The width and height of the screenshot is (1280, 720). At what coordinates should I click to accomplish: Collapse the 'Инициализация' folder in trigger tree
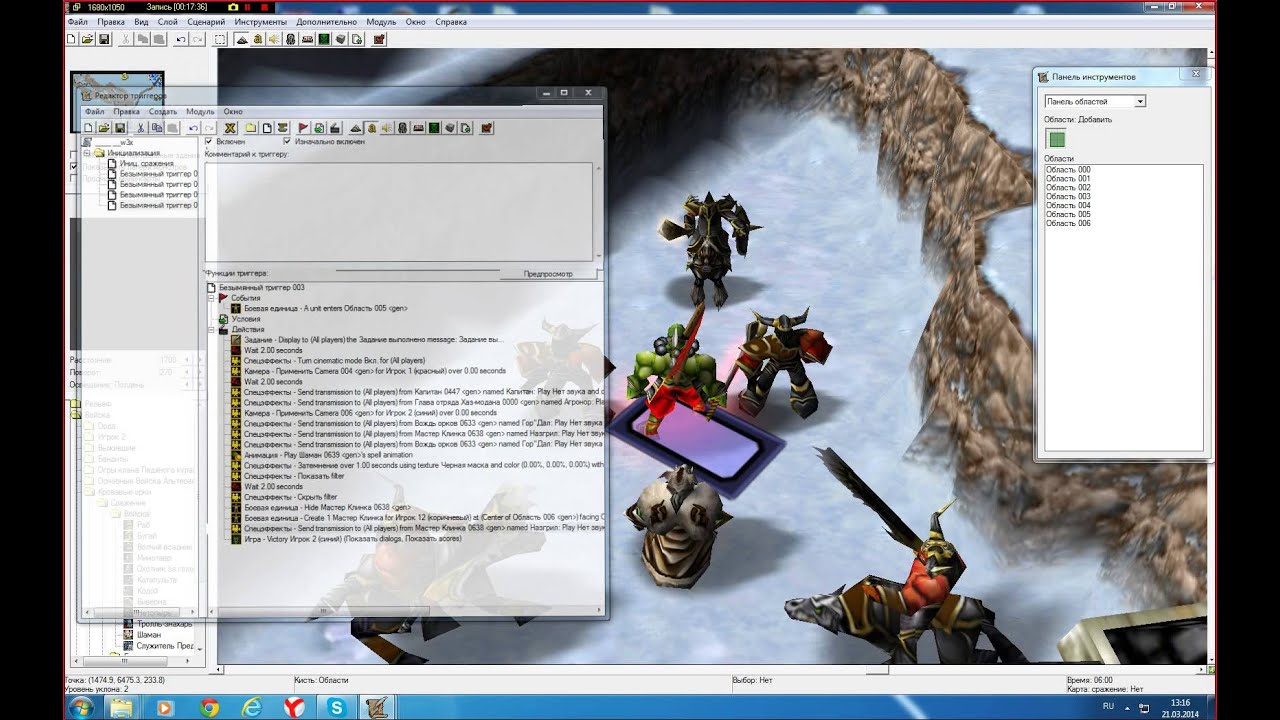tap(87, 153)
